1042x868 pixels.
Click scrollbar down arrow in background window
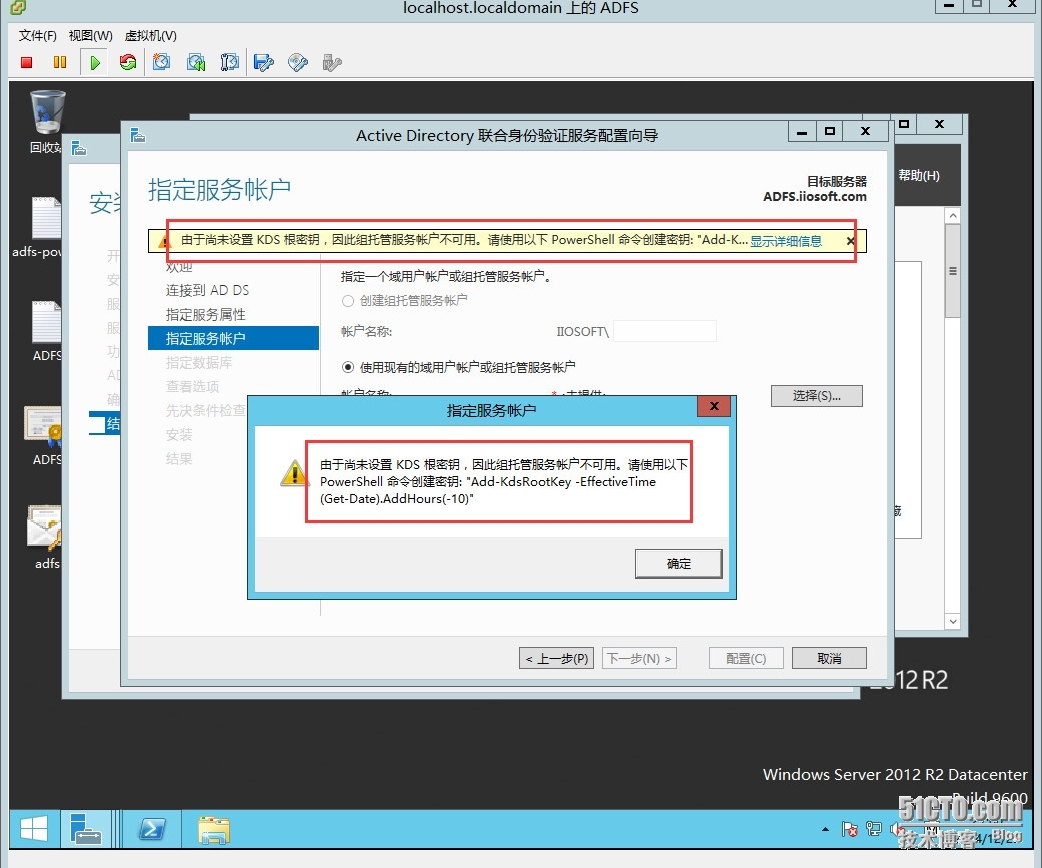click(x=953, y=621)
